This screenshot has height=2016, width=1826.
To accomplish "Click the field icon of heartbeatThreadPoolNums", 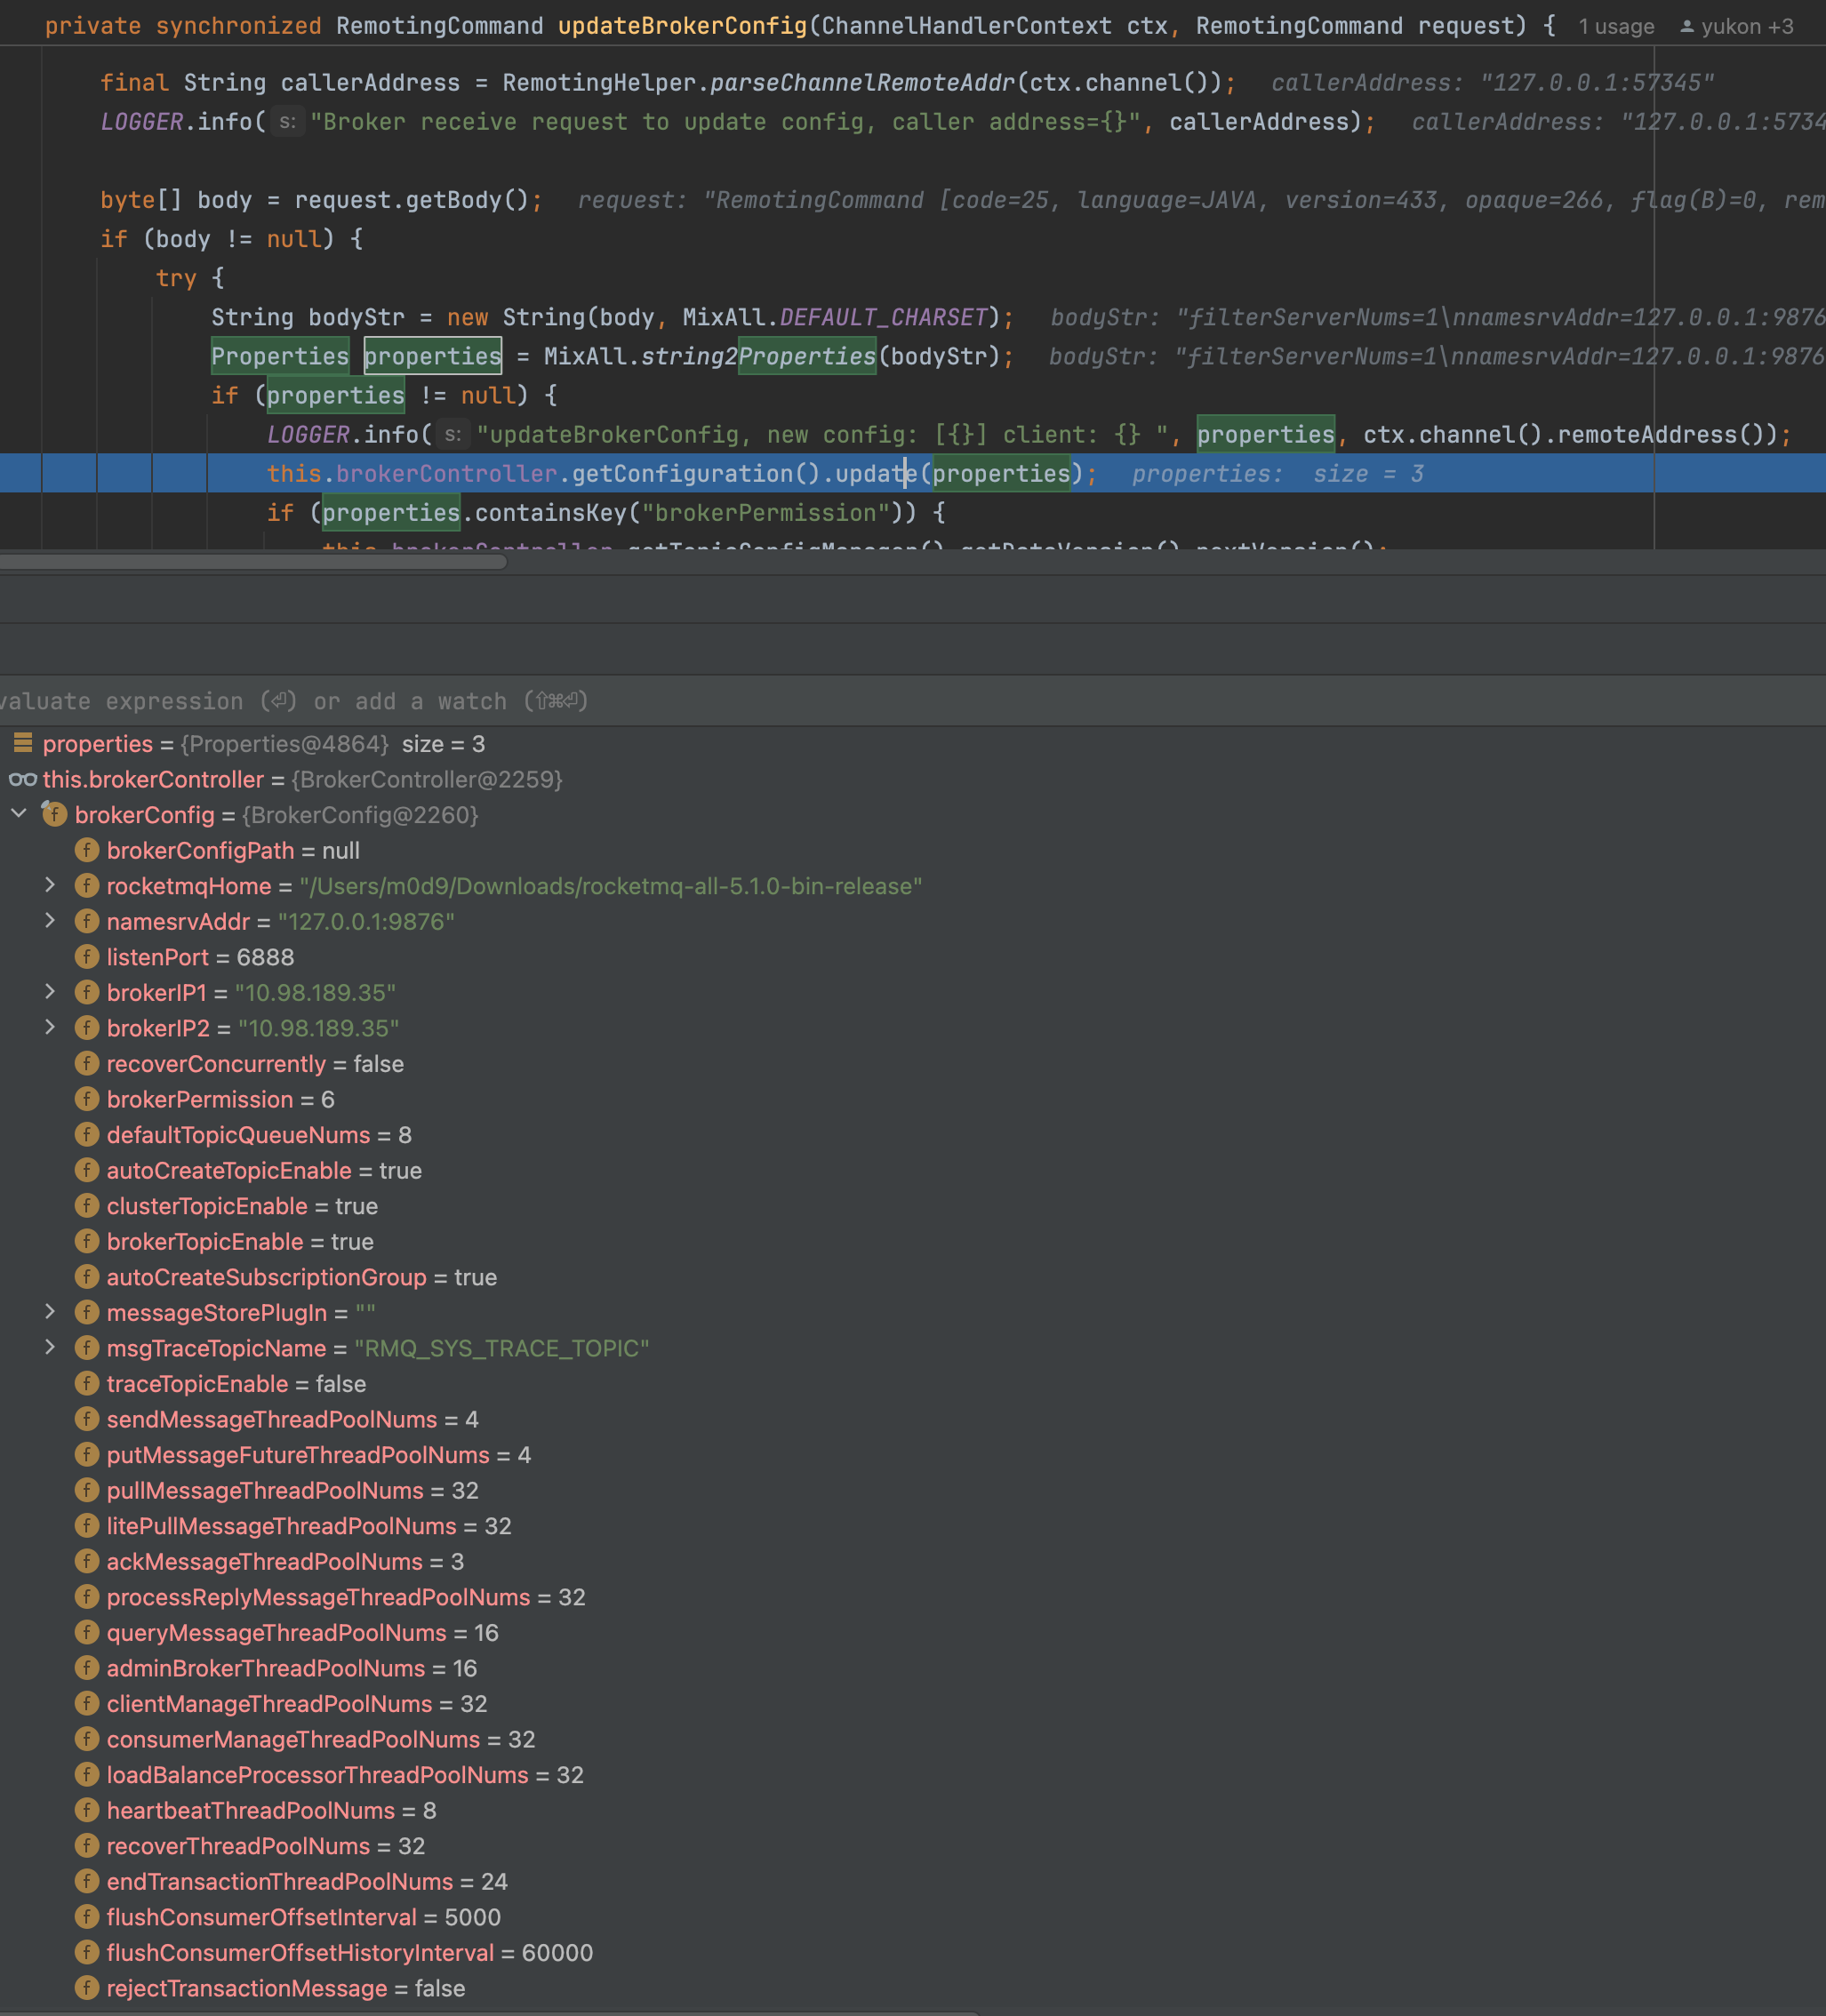I will click(x=87, y=1810).
